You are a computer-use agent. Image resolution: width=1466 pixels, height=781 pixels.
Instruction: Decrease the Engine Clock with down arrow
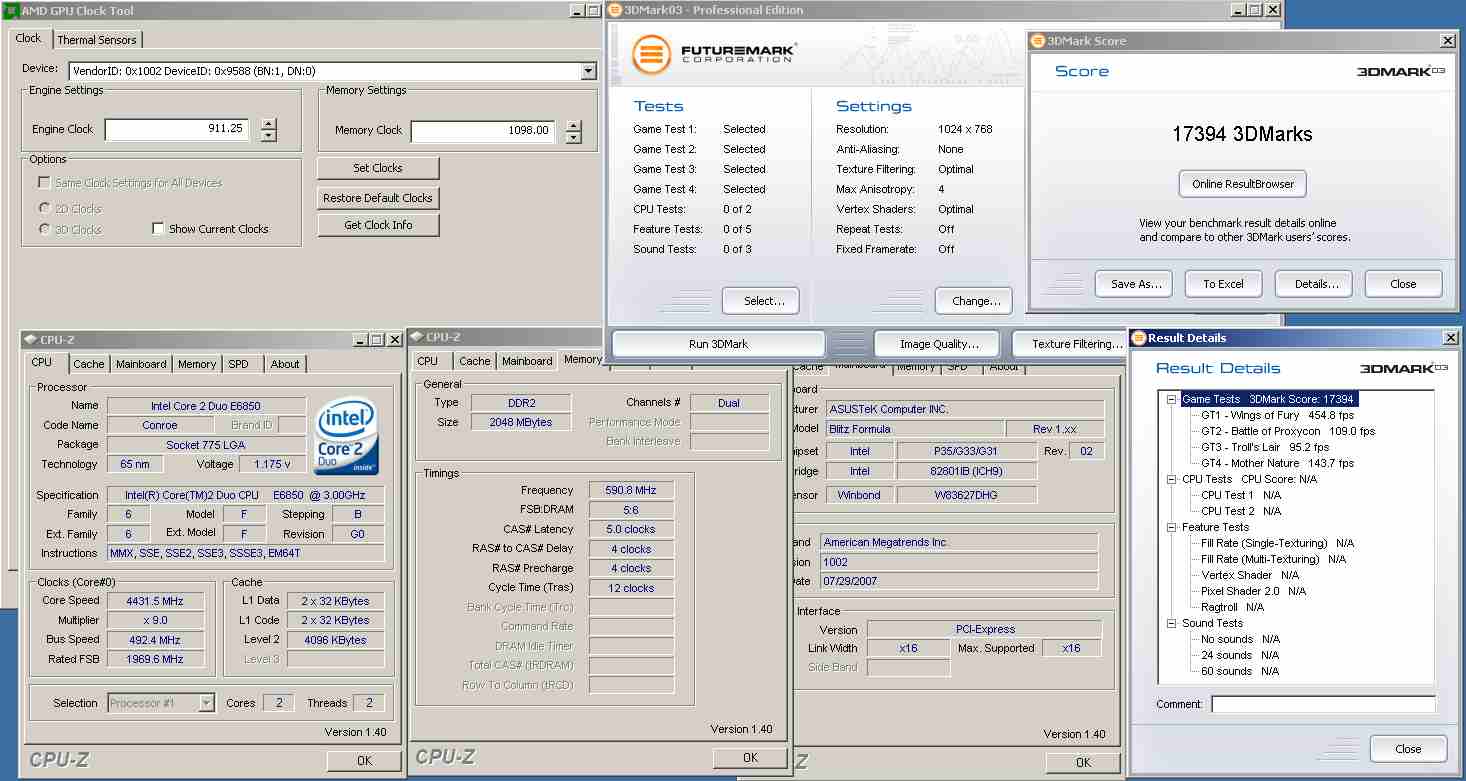[268, 136]
